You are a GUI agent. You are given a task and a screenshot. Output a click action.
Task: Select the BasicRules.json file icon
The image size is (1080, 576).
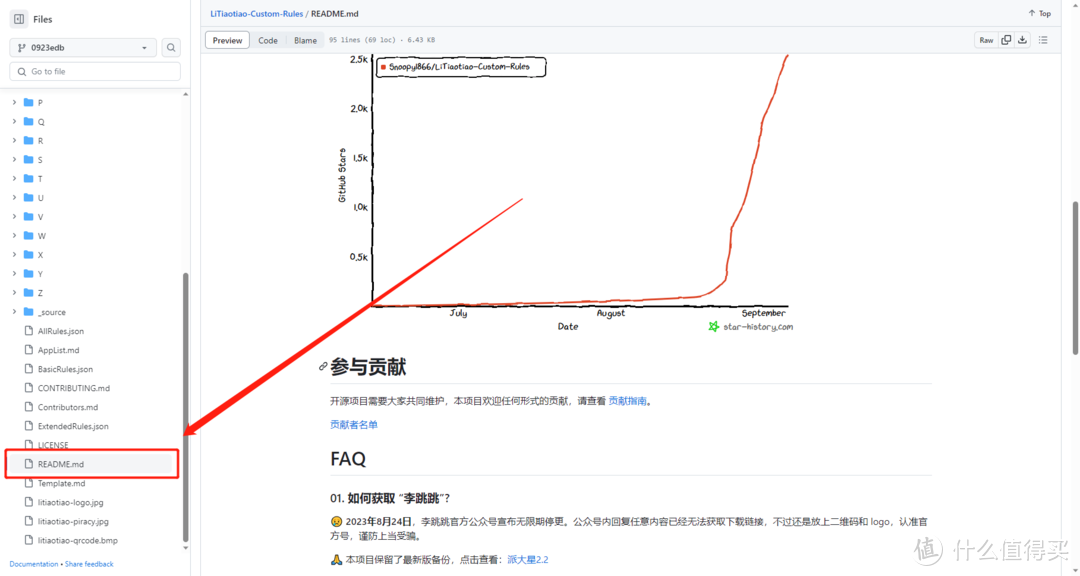28,369
